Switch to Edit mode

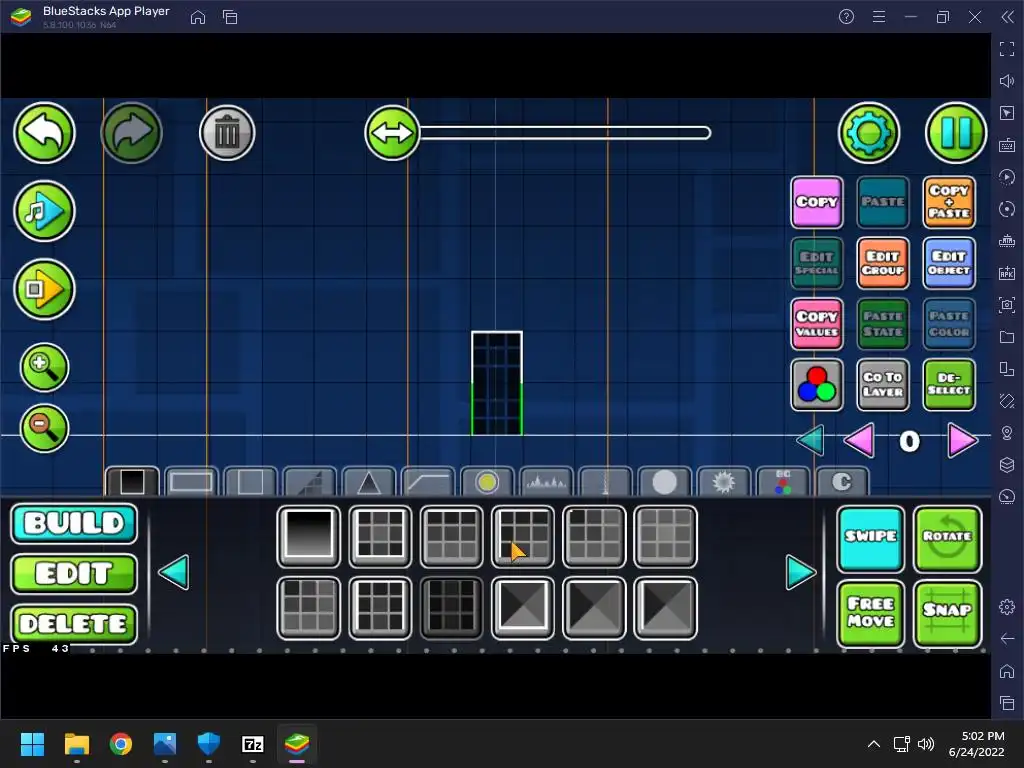pos(74,573)
